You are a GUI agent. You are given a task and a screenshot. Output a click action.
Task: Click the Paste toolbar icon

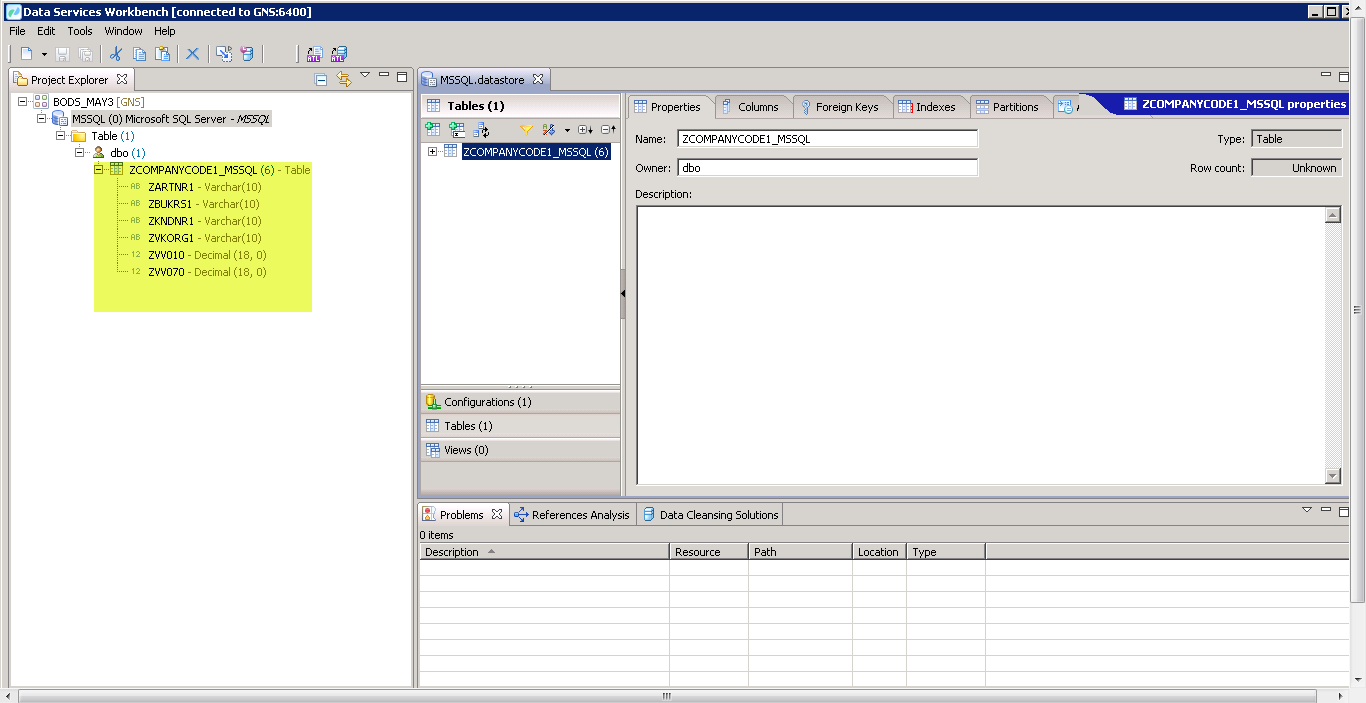(162, 53)
